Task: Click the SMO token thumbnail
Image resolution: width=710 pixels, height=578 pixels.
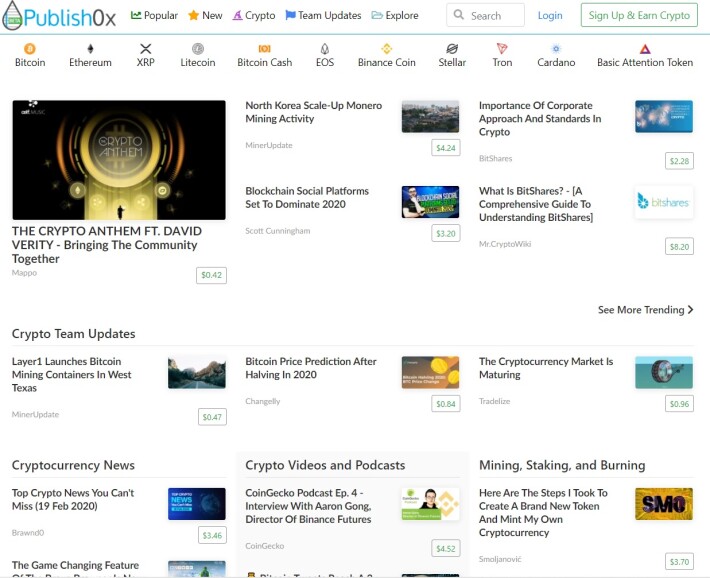Action: coord(664,504)
